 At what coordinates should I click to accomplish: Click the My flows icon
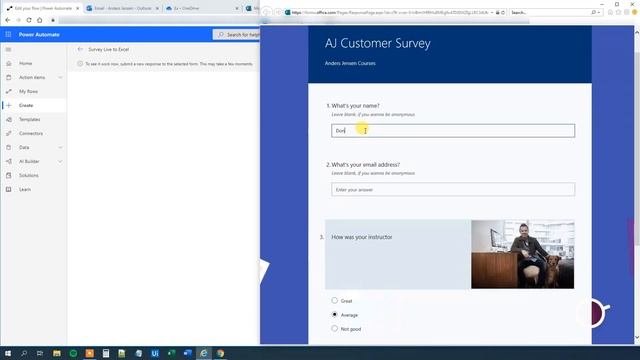pyautogui.click(x=9, y=91)
